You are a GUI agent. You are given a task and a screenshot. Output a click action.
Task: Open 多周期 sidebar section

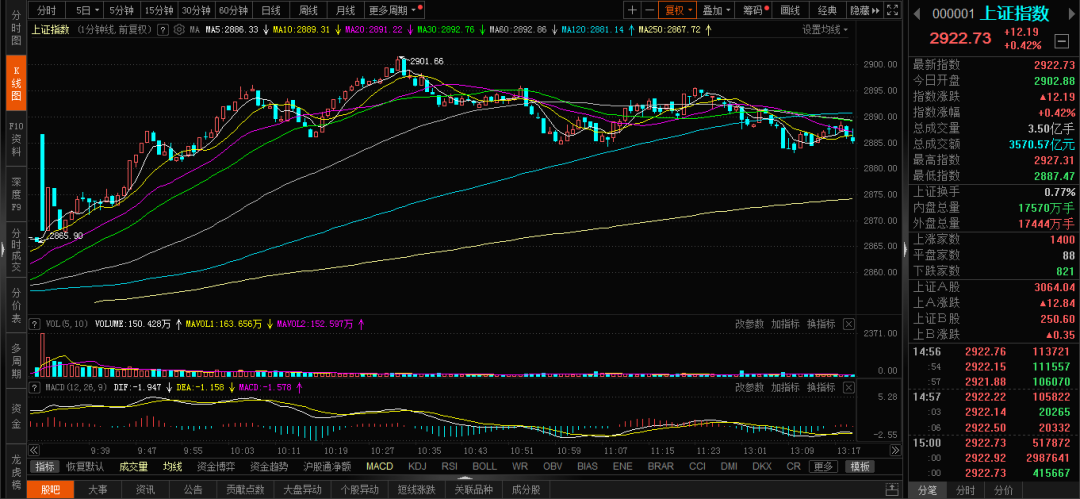coord(16,362)
